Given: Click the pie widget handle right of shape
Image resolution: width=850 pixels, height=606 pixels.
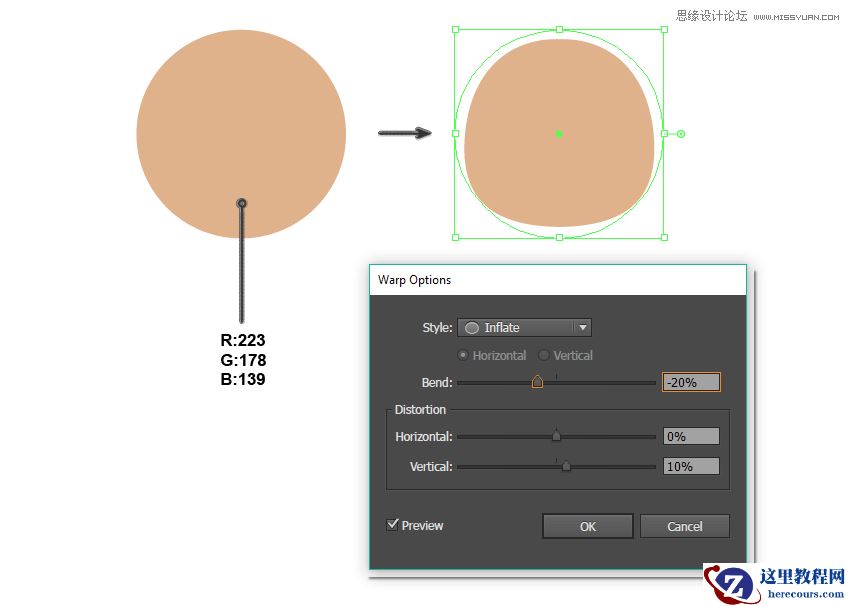Looking at the screenshot, I should [681, 134].
